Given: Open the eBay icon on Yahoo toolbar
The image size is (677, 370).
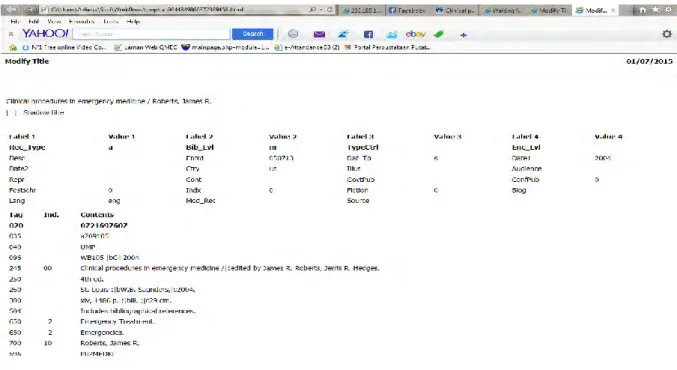Looking at the screenshot, I should tap(415, 34).
